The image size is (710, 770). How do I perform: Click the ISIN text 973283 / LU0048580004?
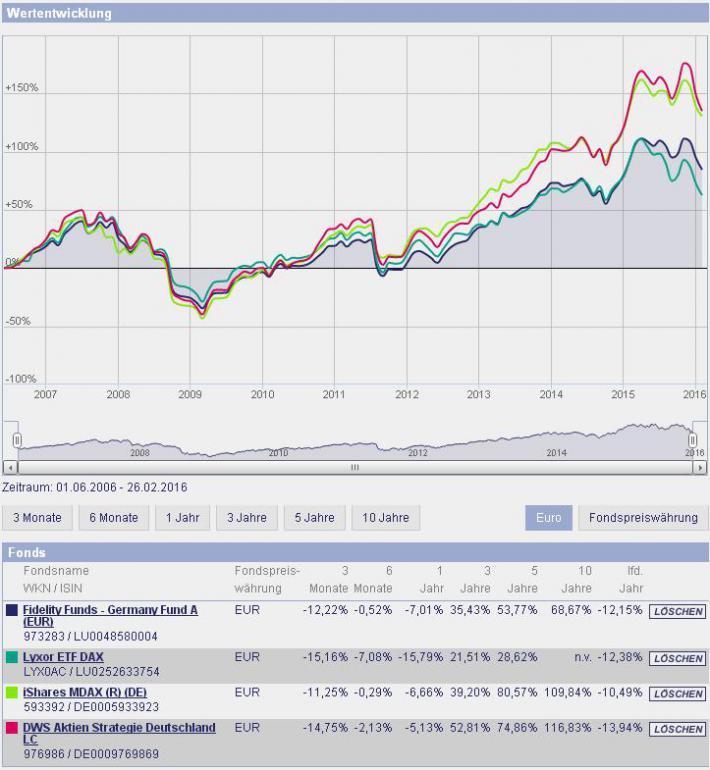click(90, 636)
